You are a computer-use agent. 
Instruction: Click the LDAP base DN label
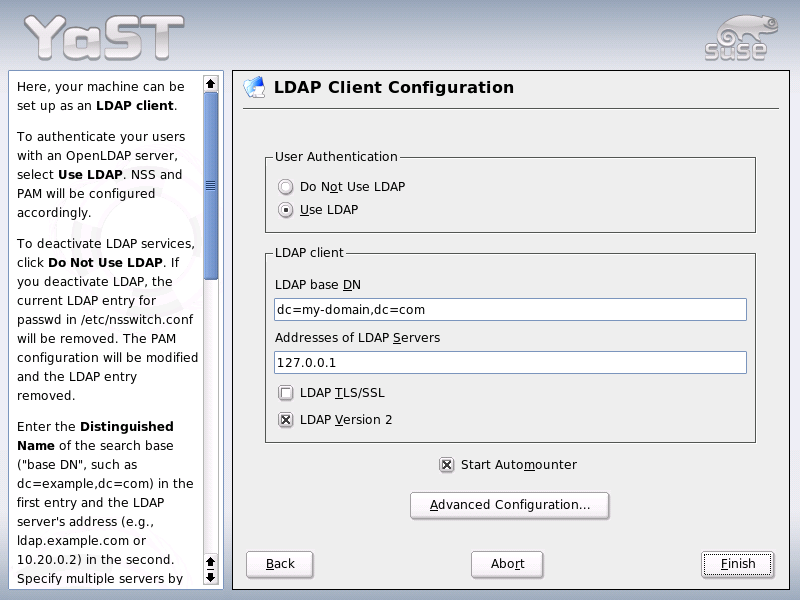pos(318,285)
